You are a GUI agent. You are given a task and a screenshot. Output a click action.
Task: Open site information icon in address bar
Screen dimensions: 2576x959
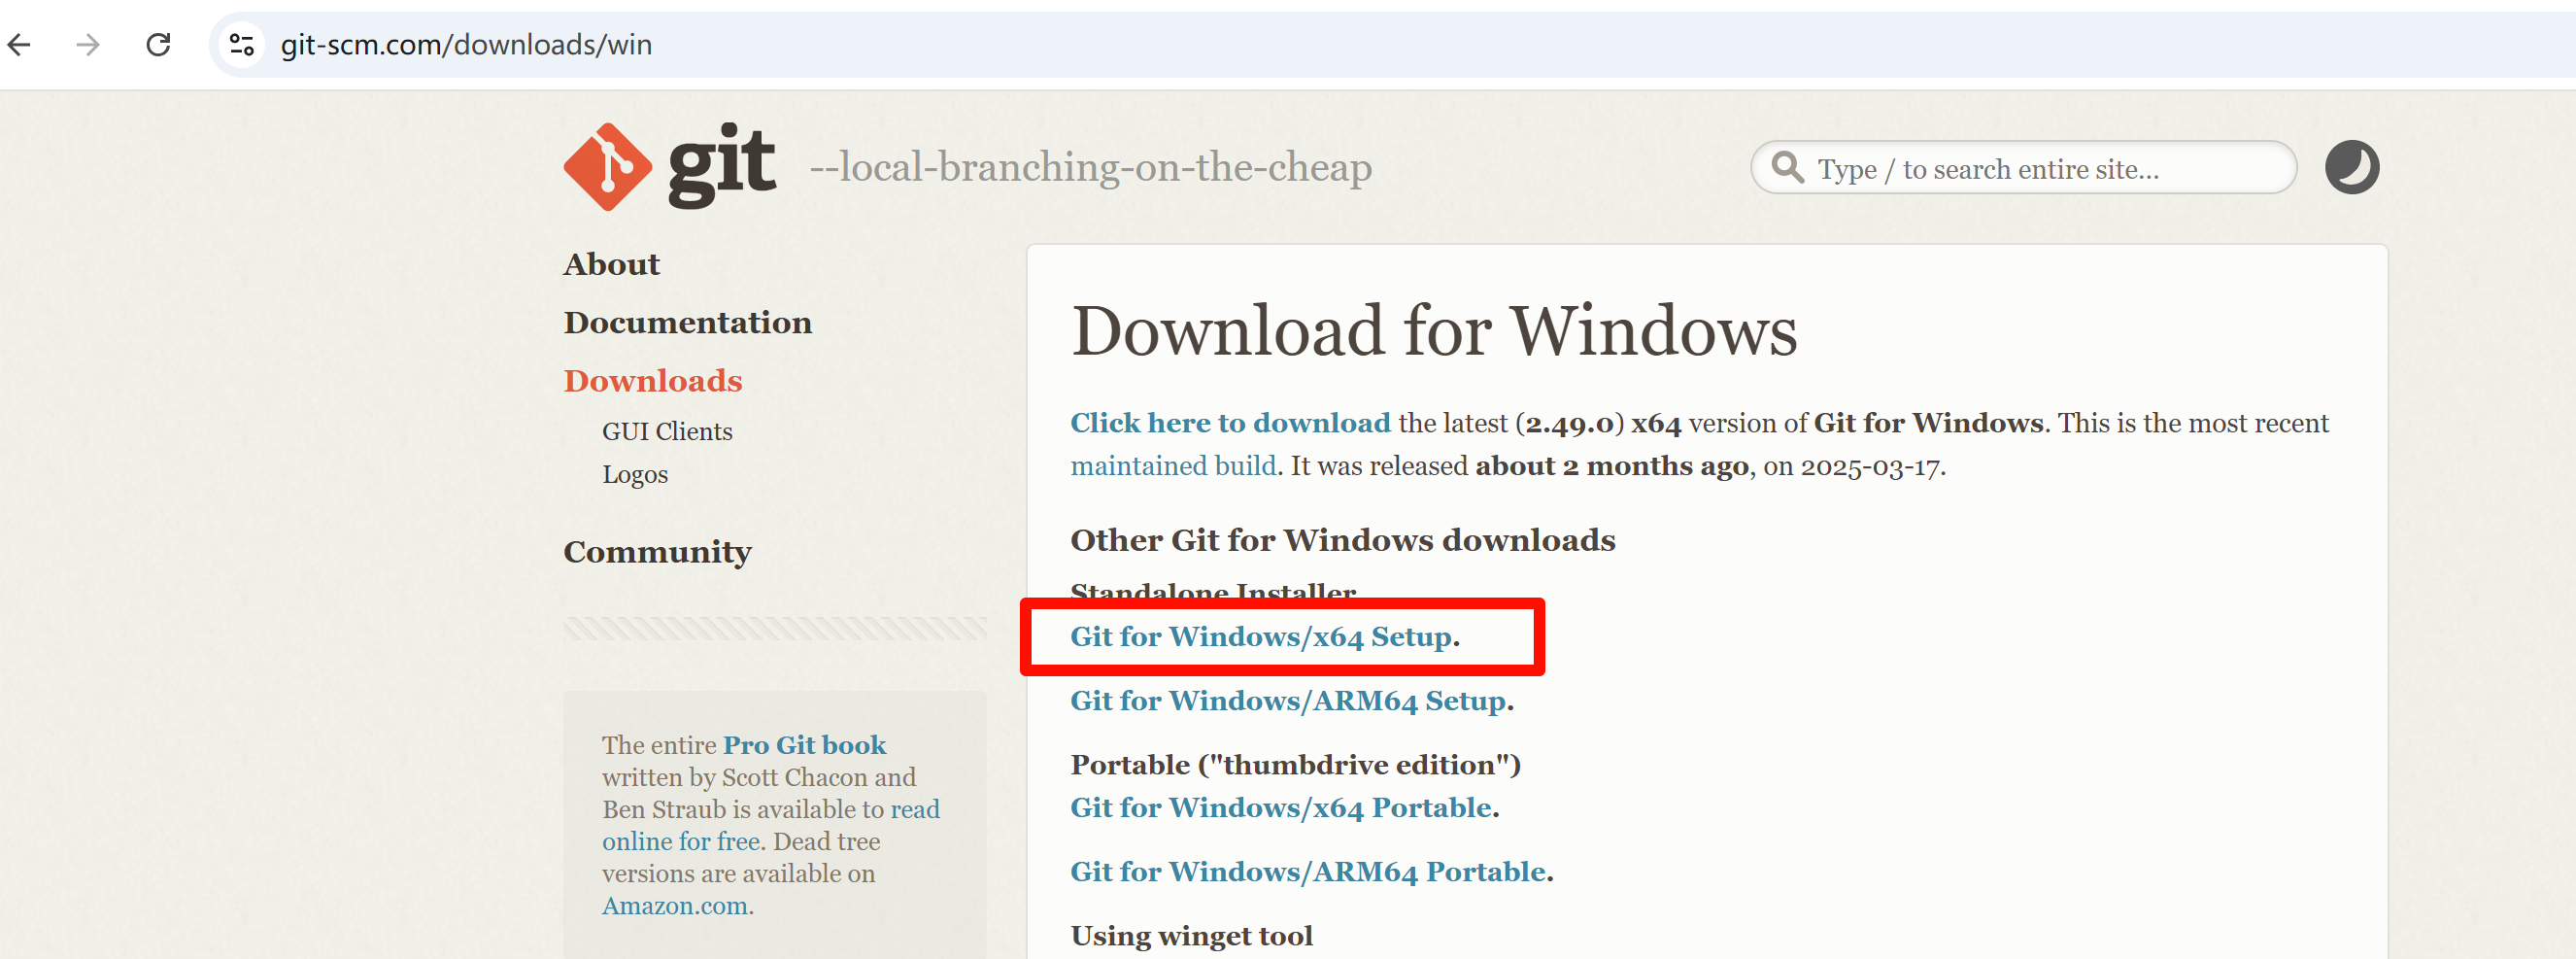click(242, 44)
